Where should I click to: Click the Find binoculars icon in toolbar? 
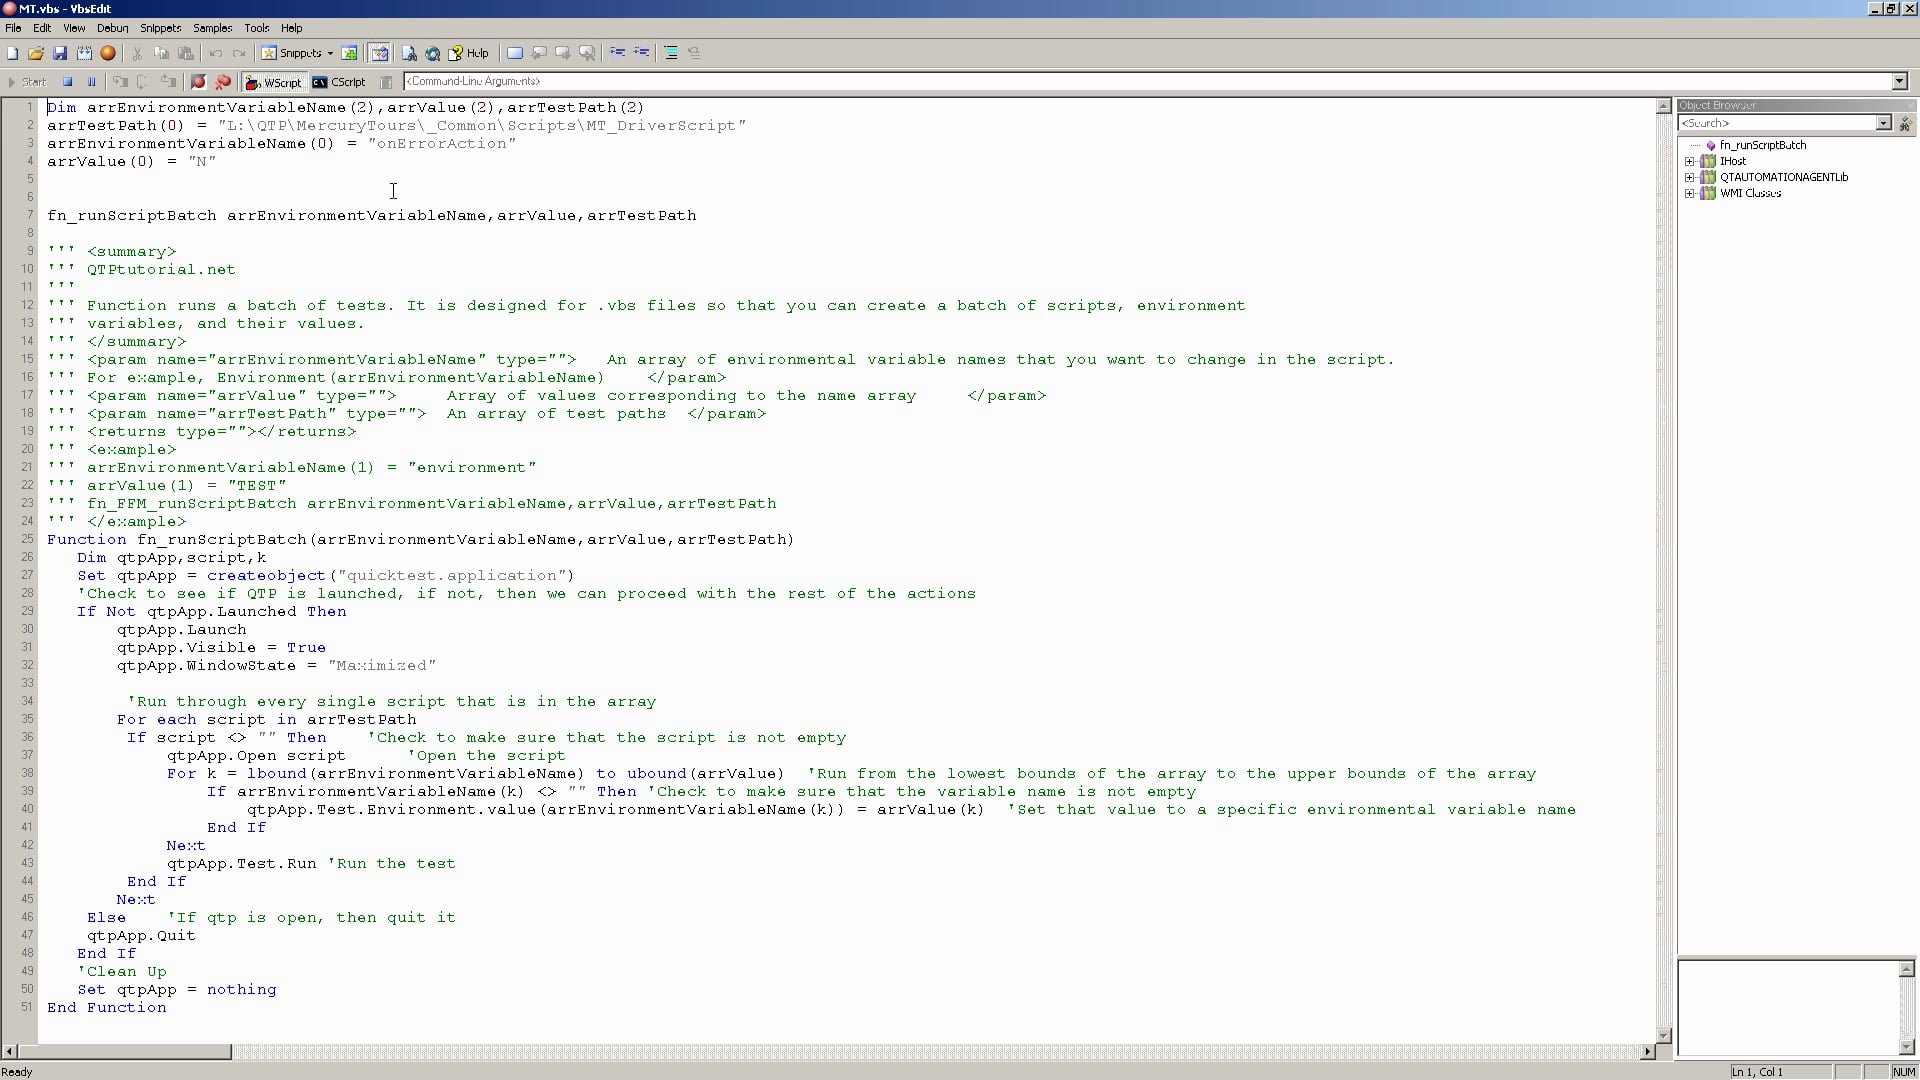pos(409,53)
